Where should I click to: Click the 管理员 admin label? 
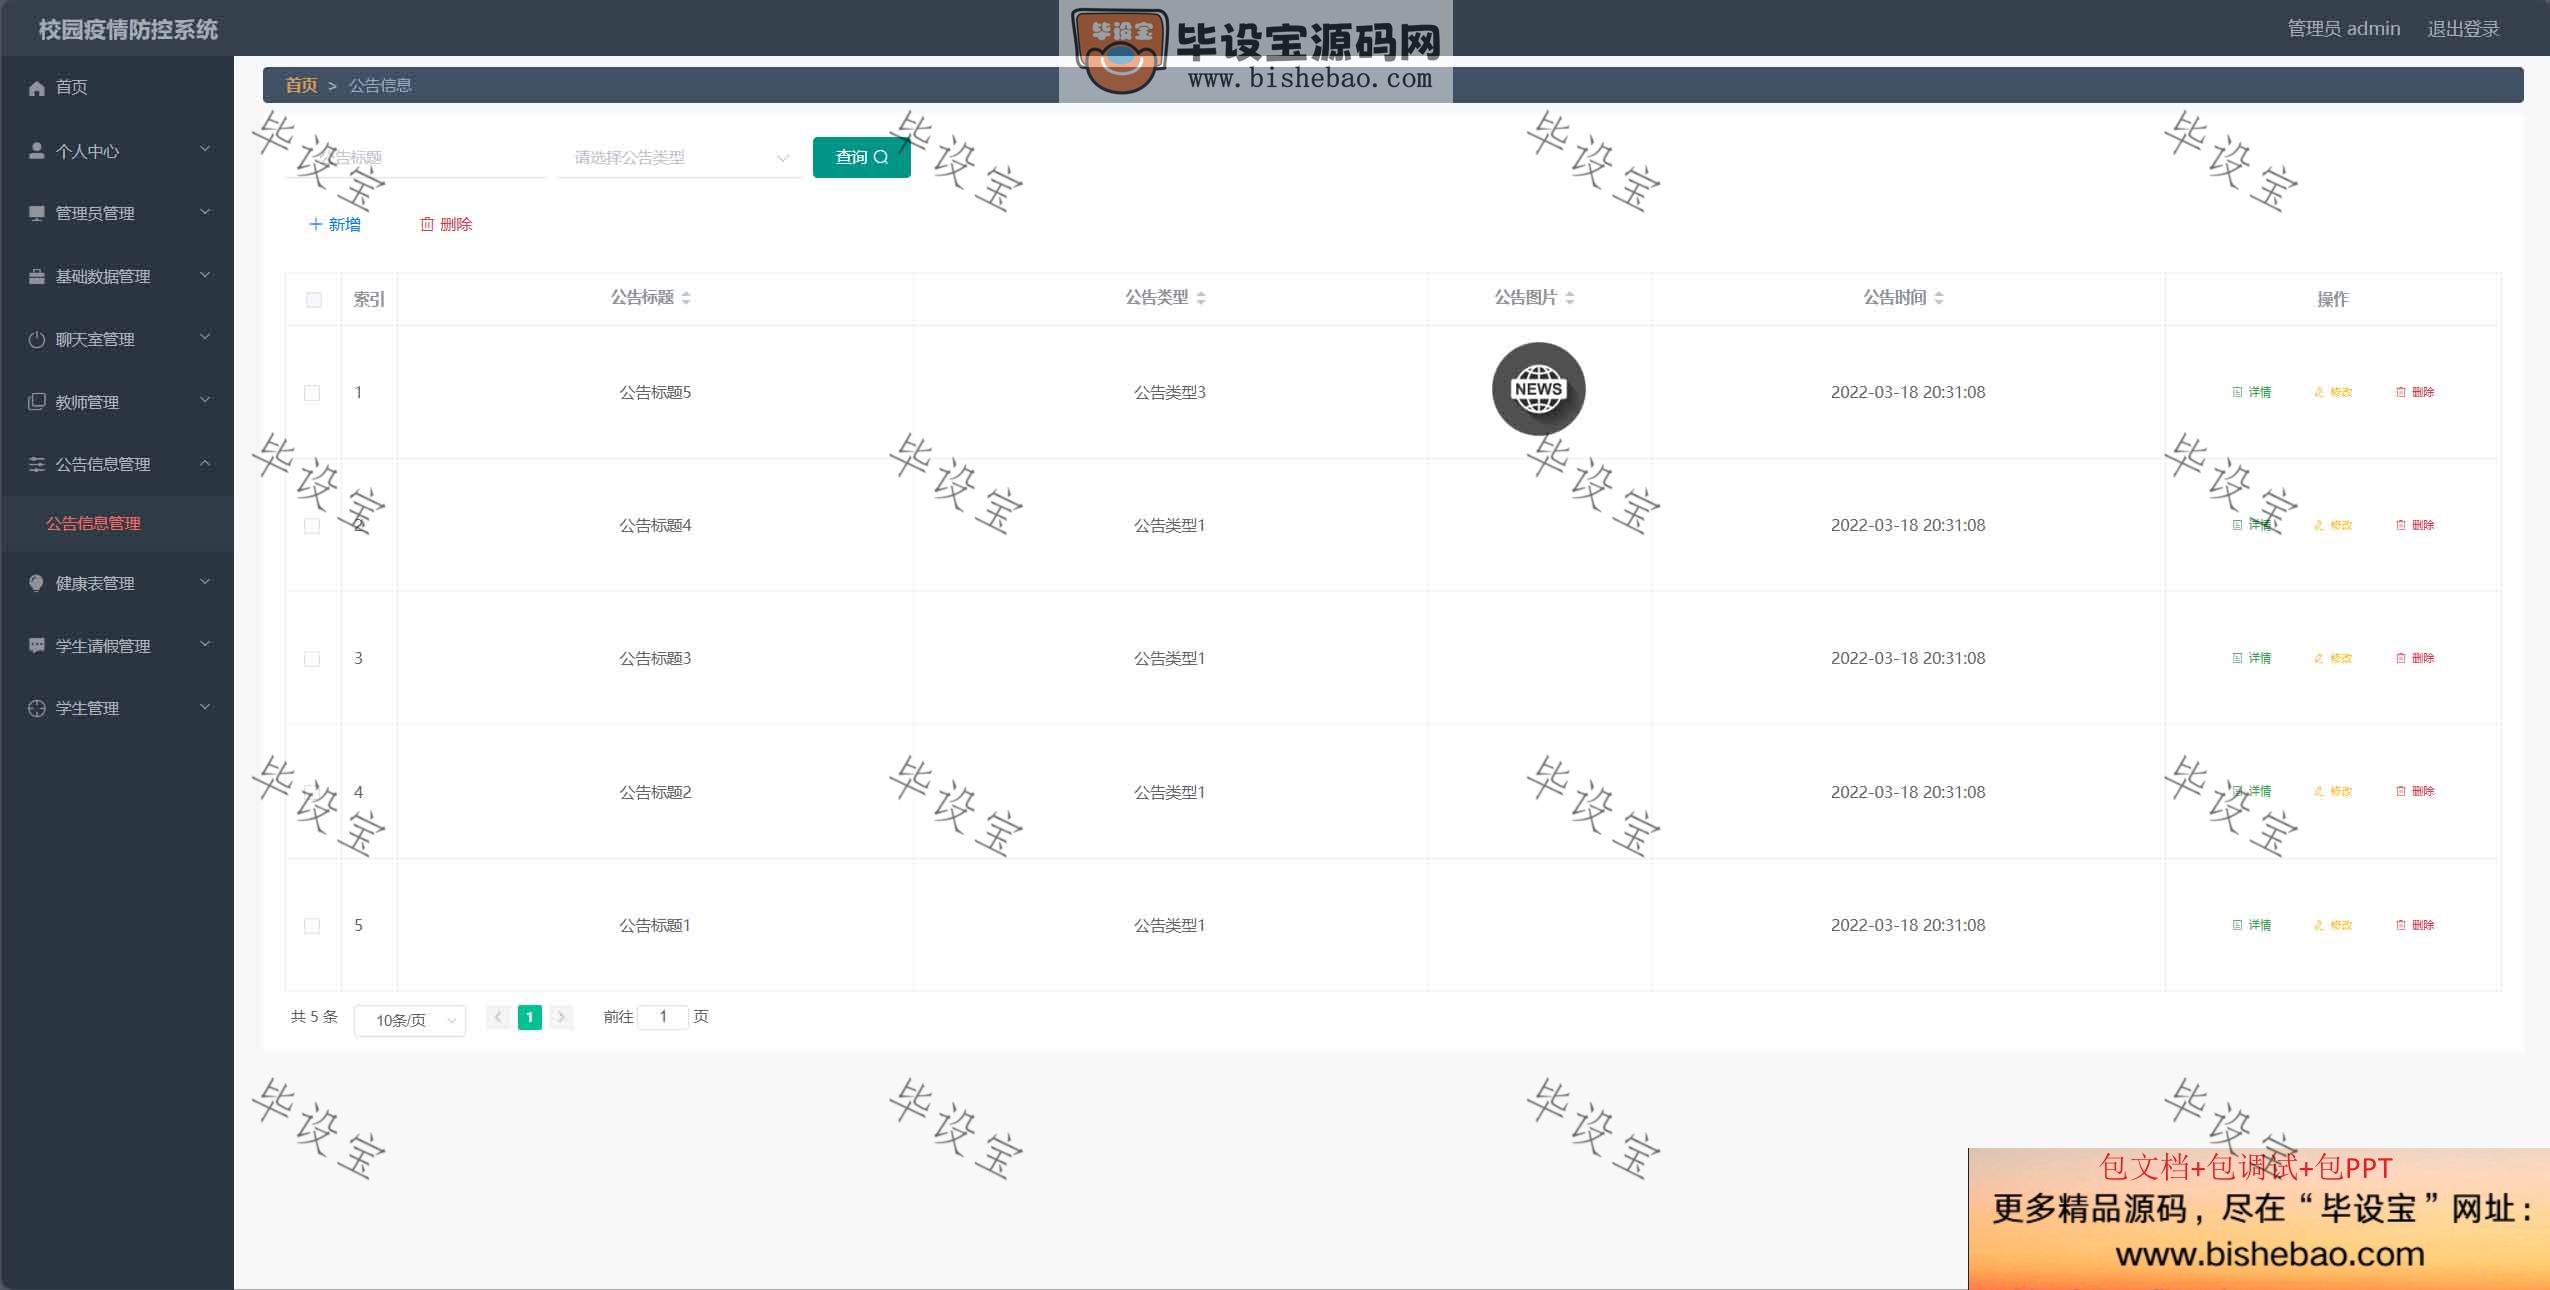tap(2343, 29)
